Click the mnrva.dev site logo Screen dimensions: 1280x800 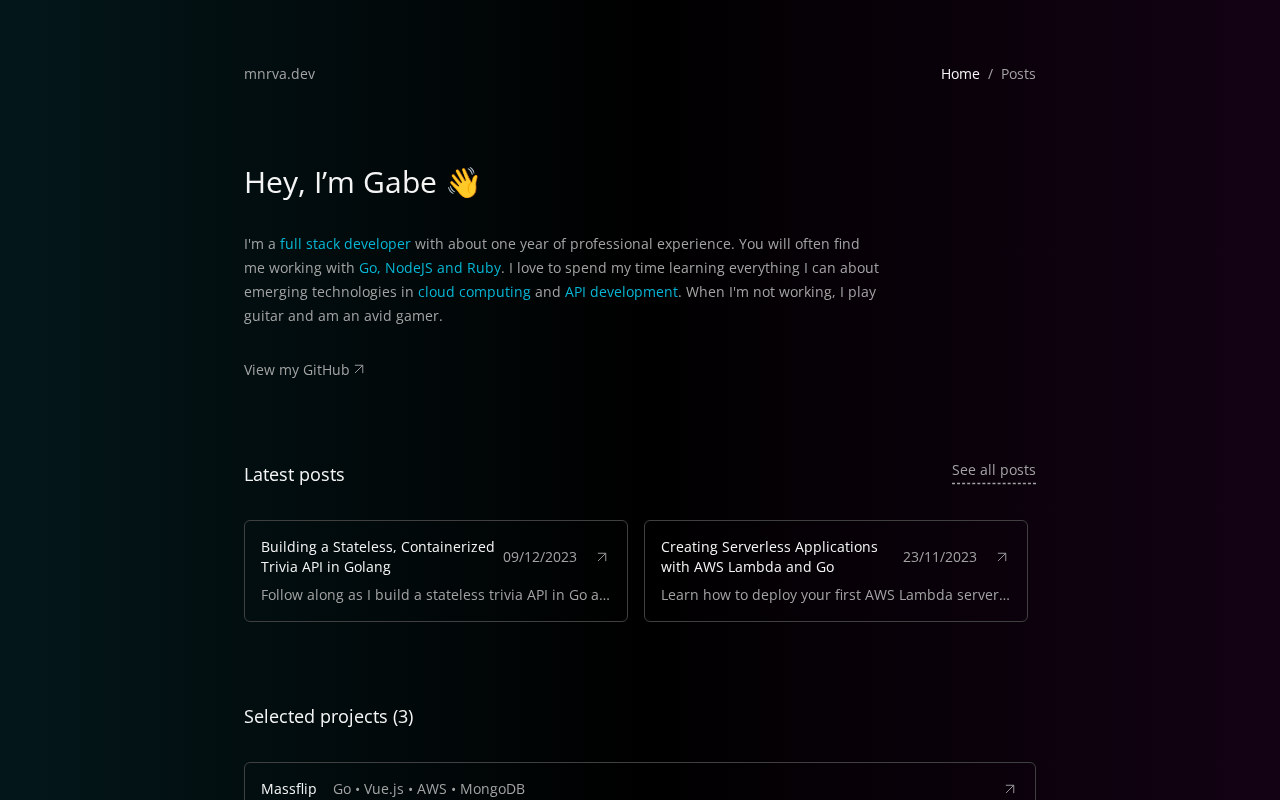[x=279, y=74]
